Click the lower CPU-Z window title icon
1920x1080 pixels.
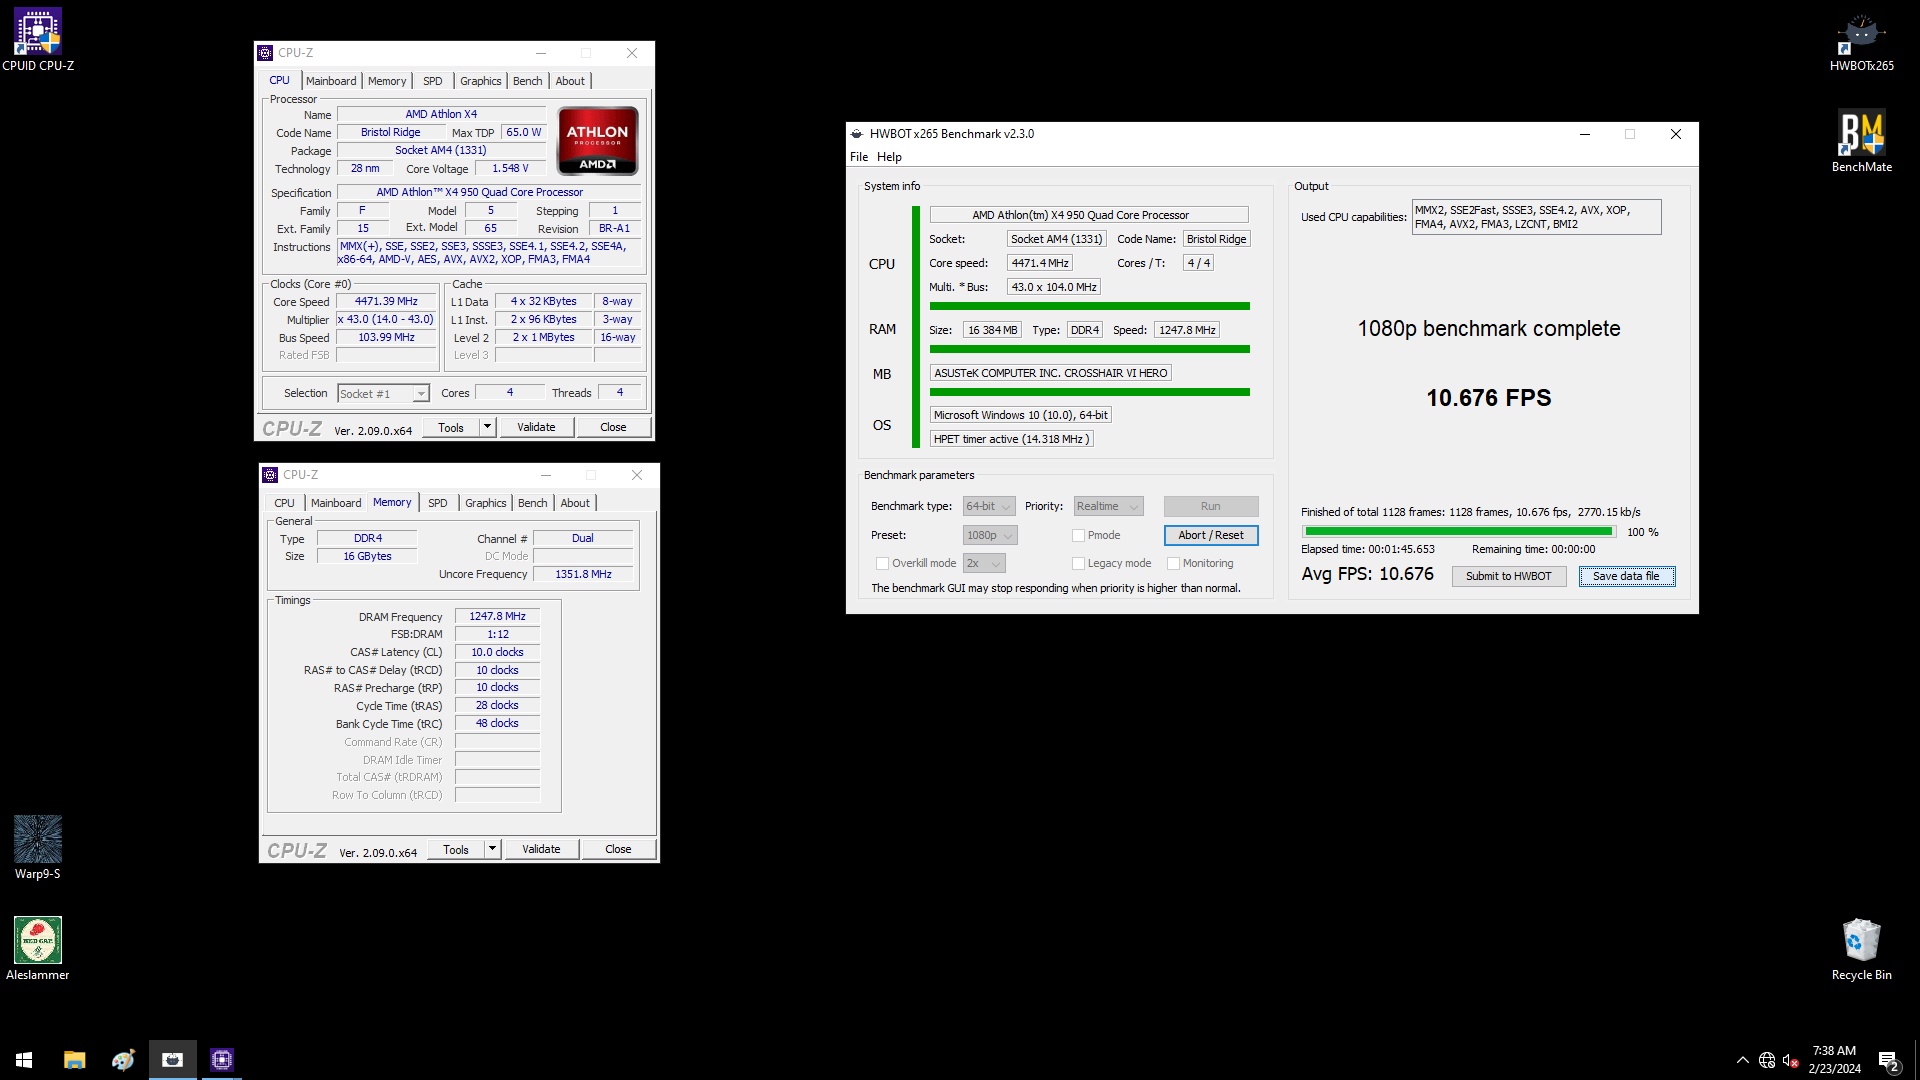point(270,475)
